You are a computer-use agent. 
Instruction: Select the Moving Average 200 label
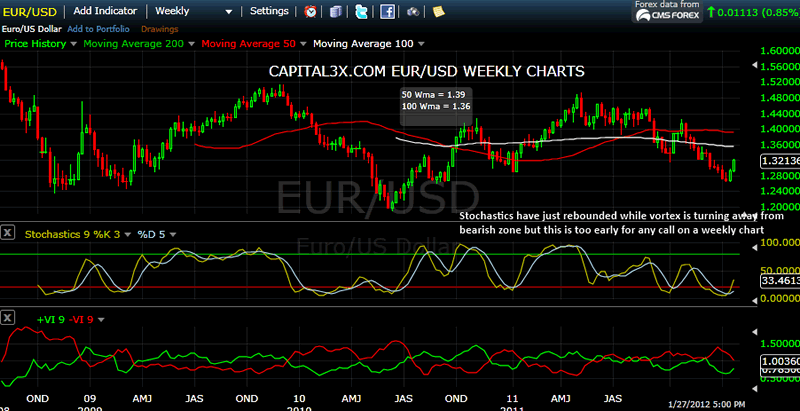pyautogui.click(x=134, y=44)
